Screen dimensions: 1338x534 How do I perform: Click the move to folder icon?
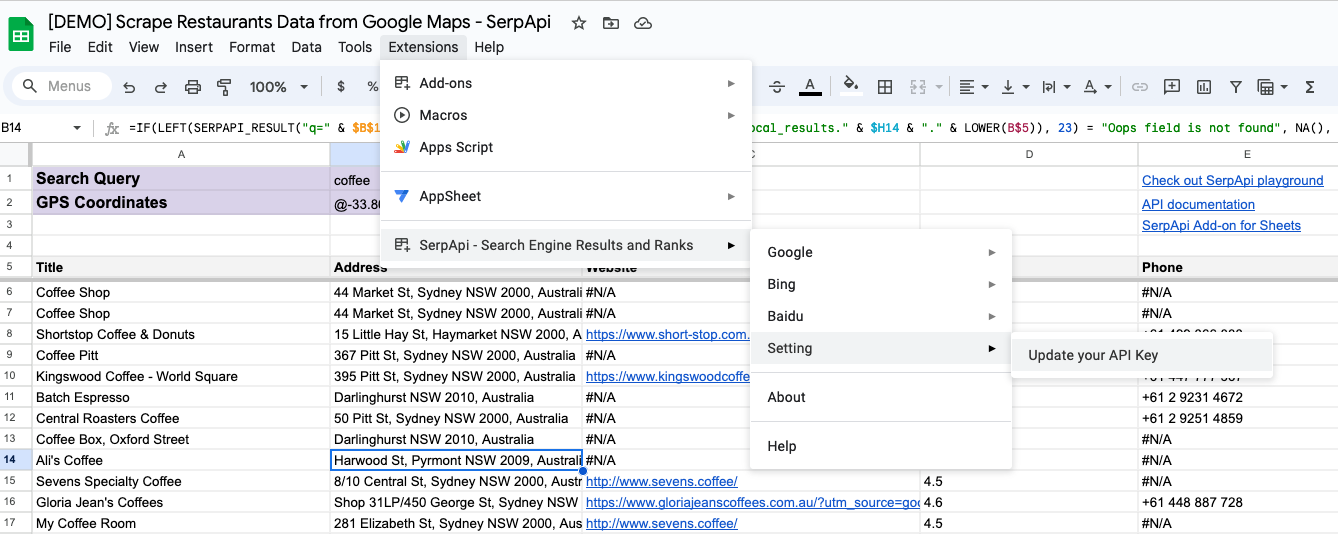point(610,23)
